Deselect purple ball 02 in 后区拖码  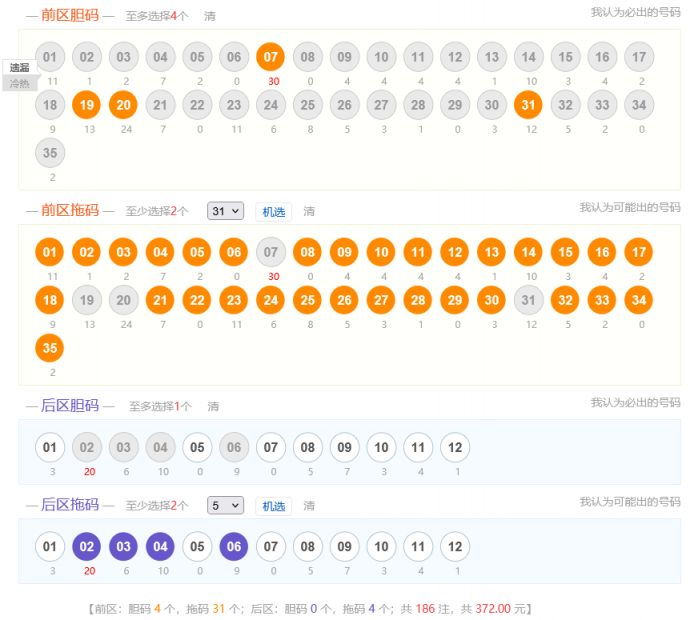click(86, 546)
